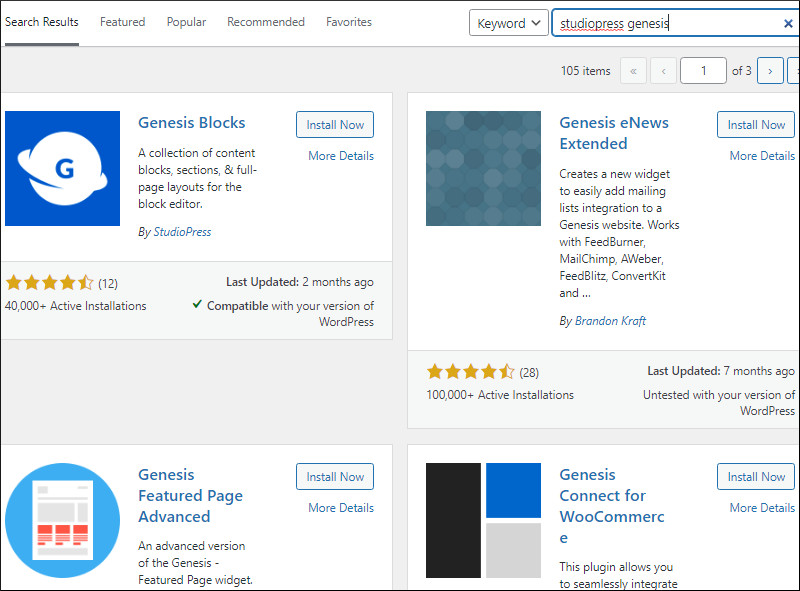800x591 pixels.
Task: Go to the next page of results
Action: (770, 70)
